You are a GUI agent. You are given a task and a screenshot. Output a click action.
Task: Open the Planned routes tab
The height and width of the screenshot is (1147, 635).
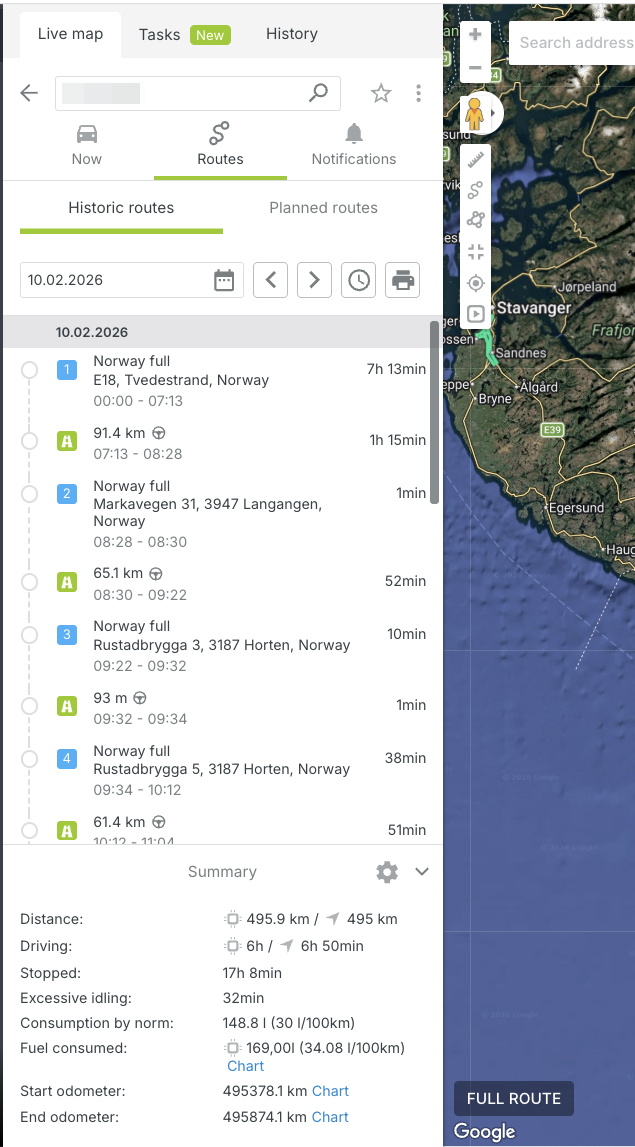[x=323, y=208]
